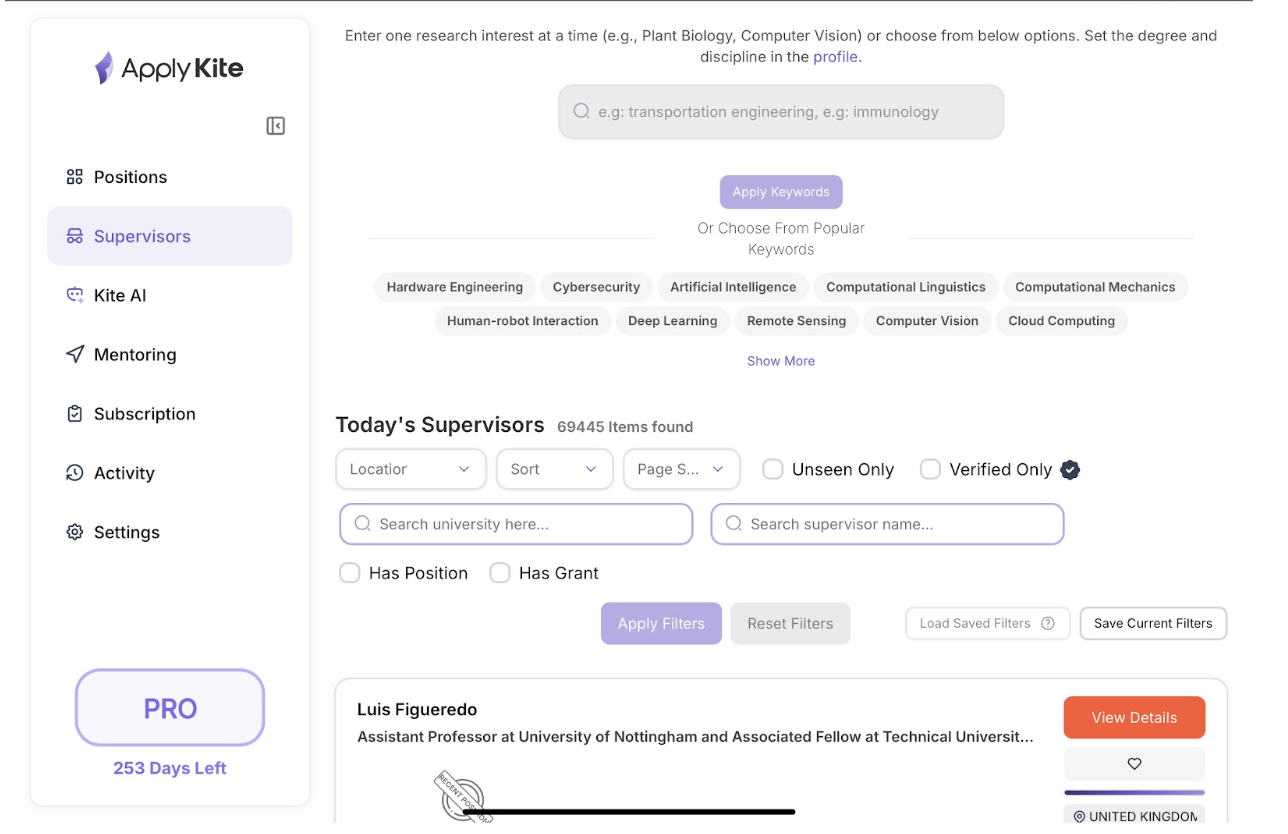
Task: Open the Page Size dropdown
Action: (681, 469)
